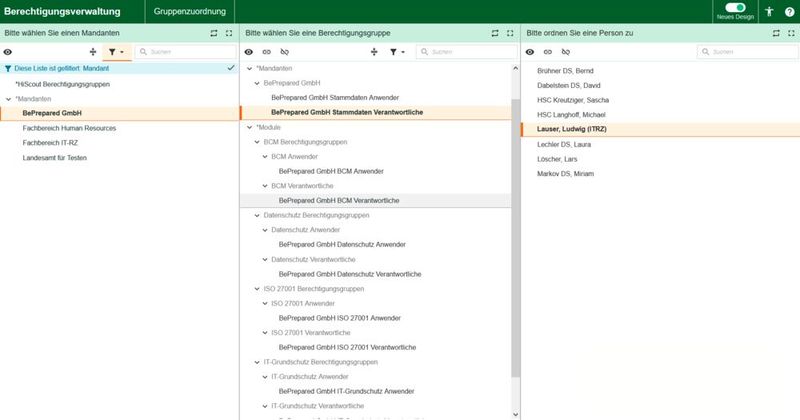Maximize the Berechtigungsgruppe panel
Screen dimensions: 800x420
tap(510, 33)
